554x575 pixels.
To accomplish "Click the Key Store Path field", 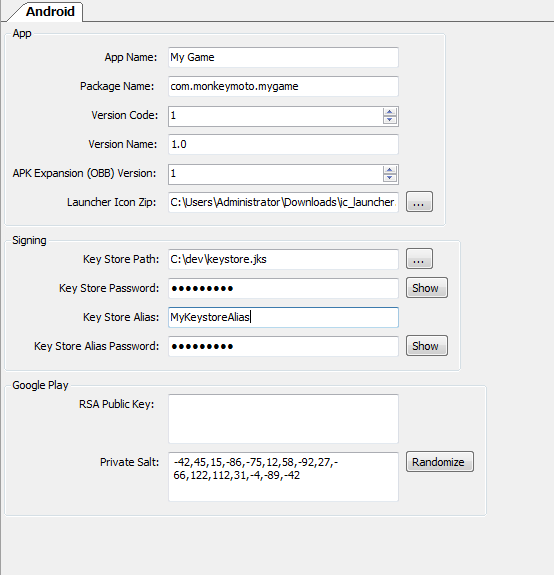I will (283, 259).
